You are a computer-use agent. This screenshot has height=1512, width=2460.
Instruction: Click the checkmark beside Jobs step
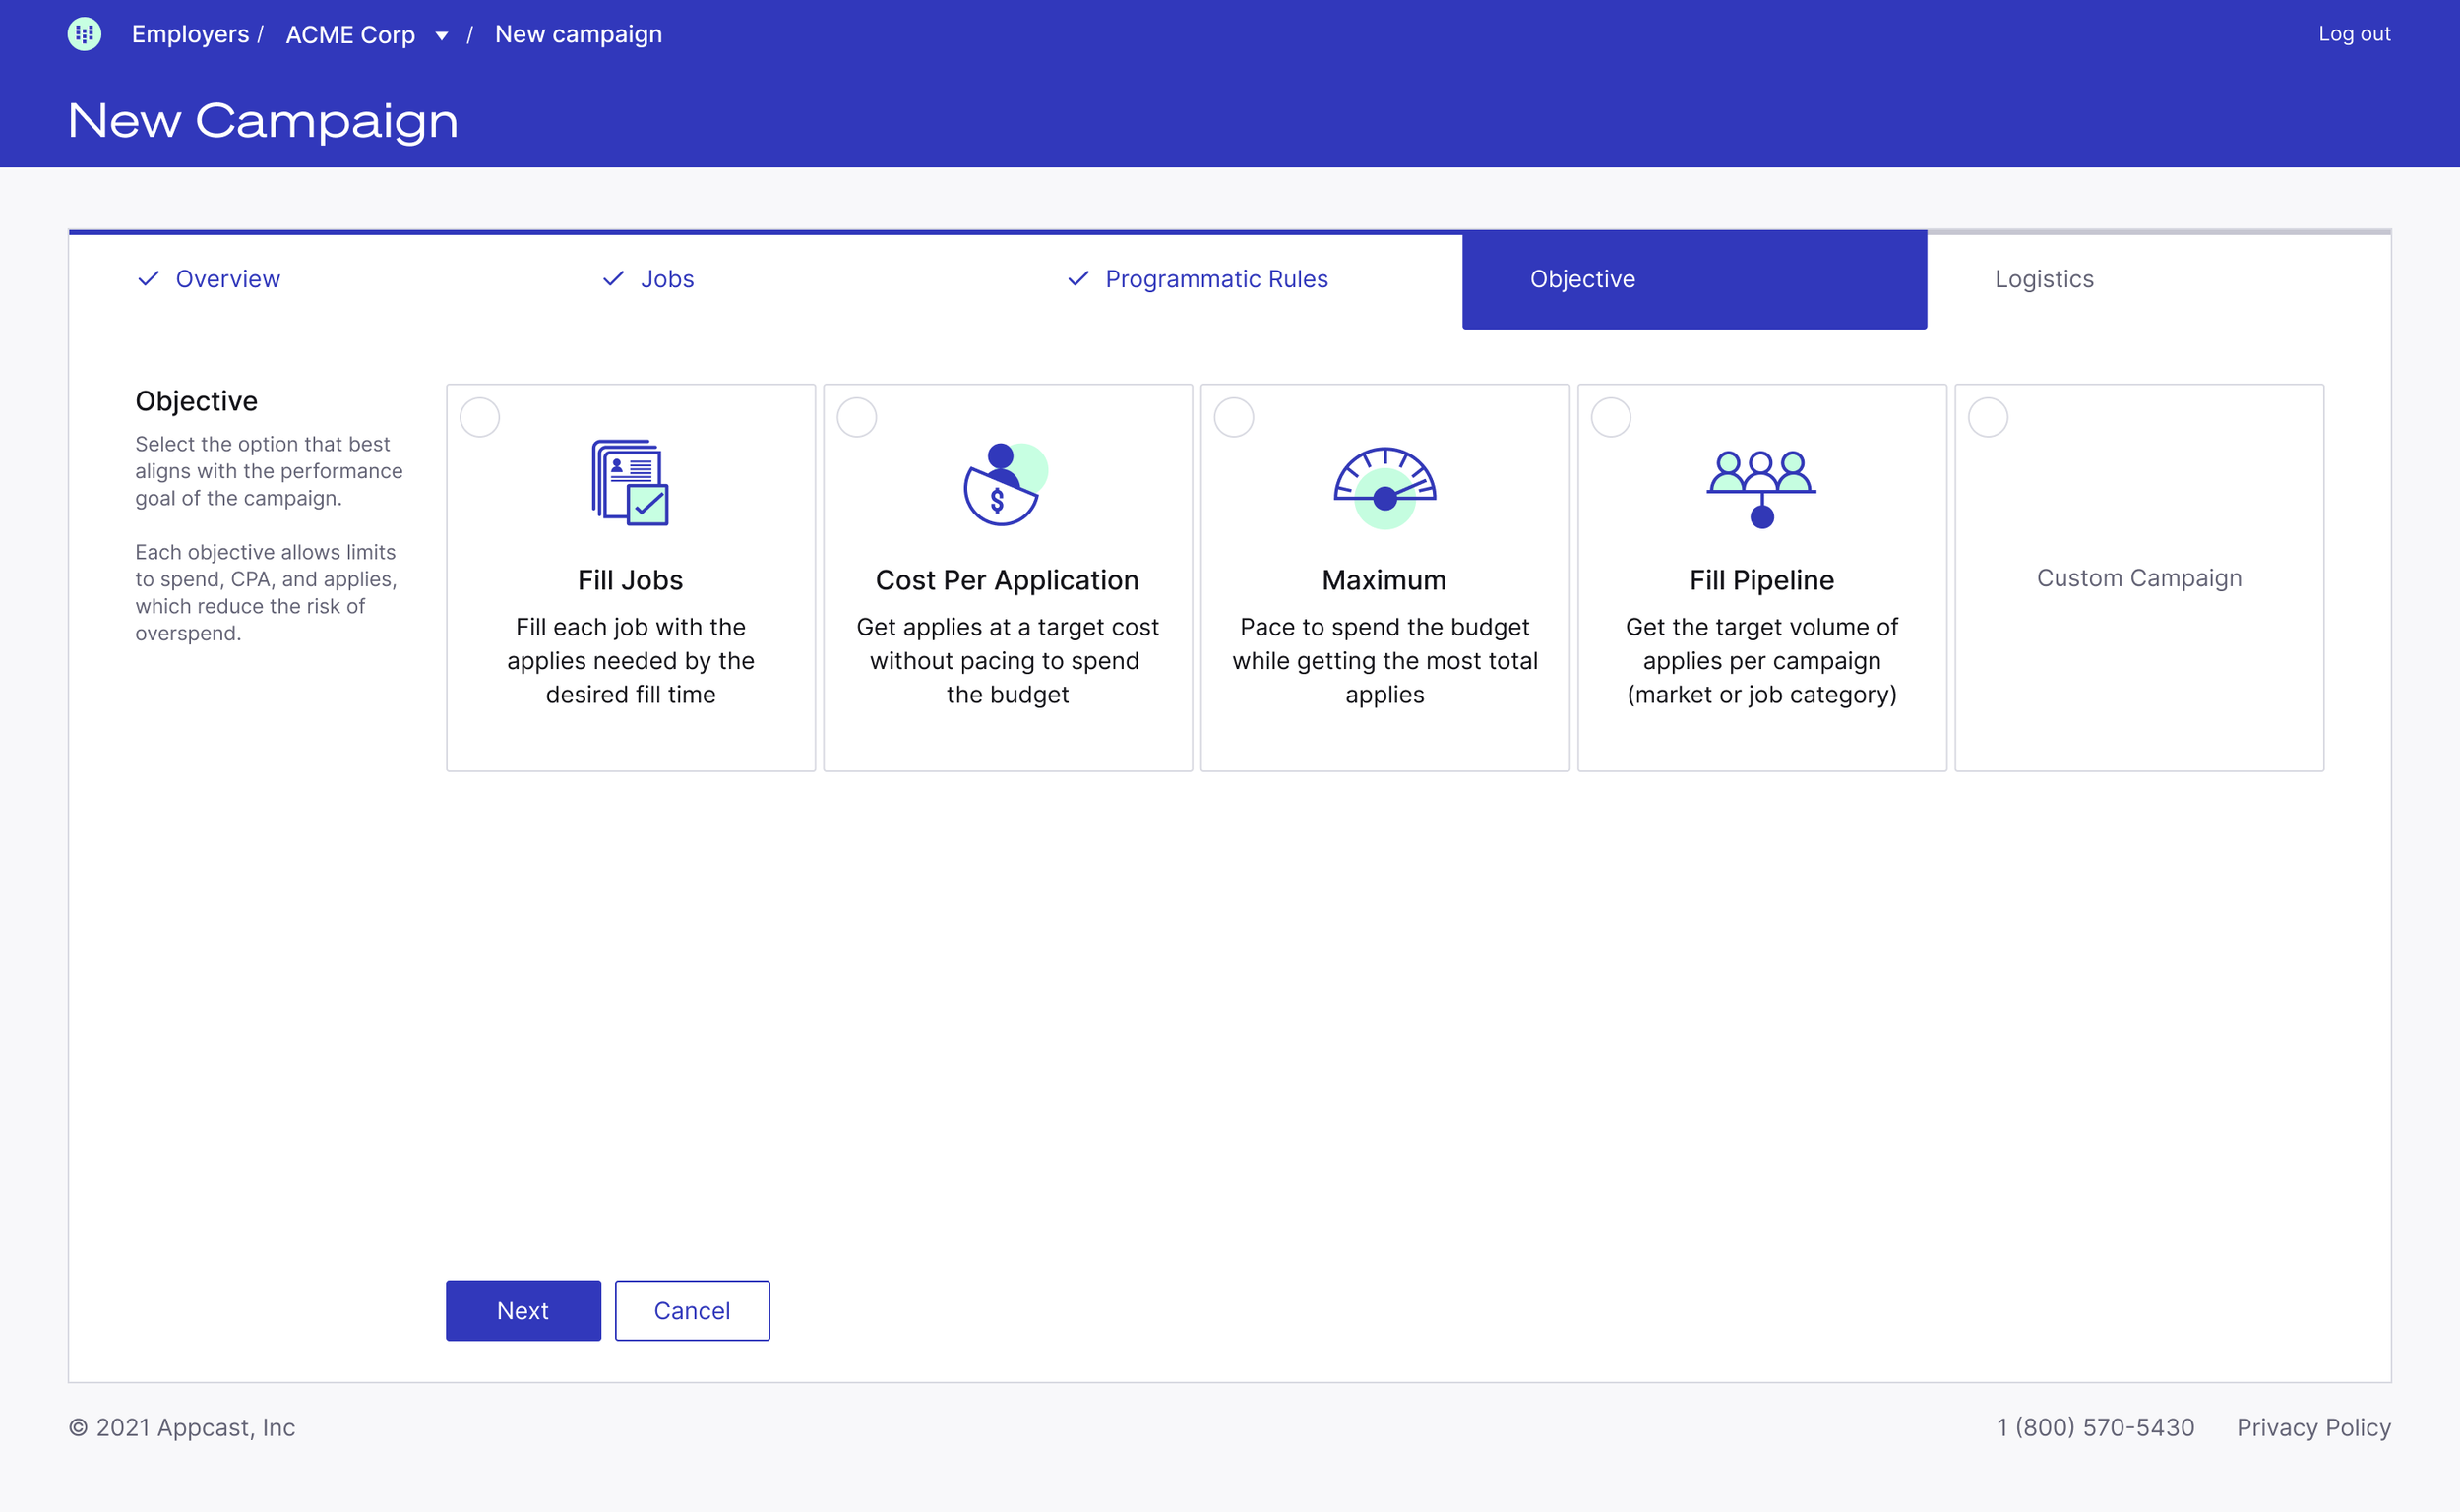pos(613,279)
